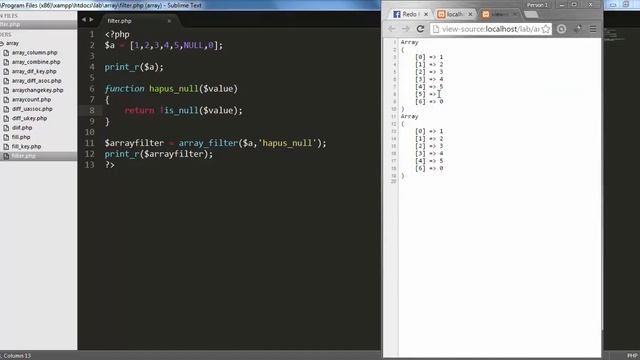Switch to the third Chrome tab
640x360 pixels.
pyautogui.click(x=499, y=14)
